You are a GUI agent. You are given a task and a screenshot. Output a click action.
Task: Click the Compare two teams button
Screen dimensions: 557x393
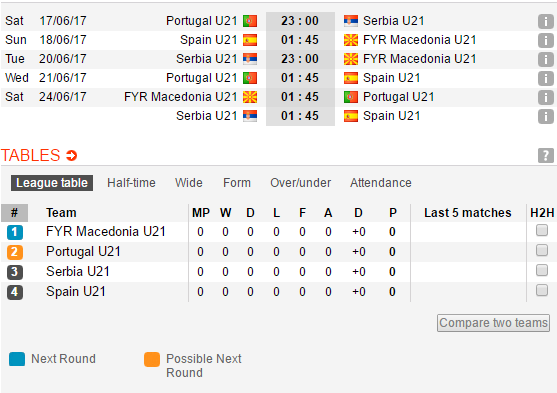pyautogui.click(x=493, y=323)
